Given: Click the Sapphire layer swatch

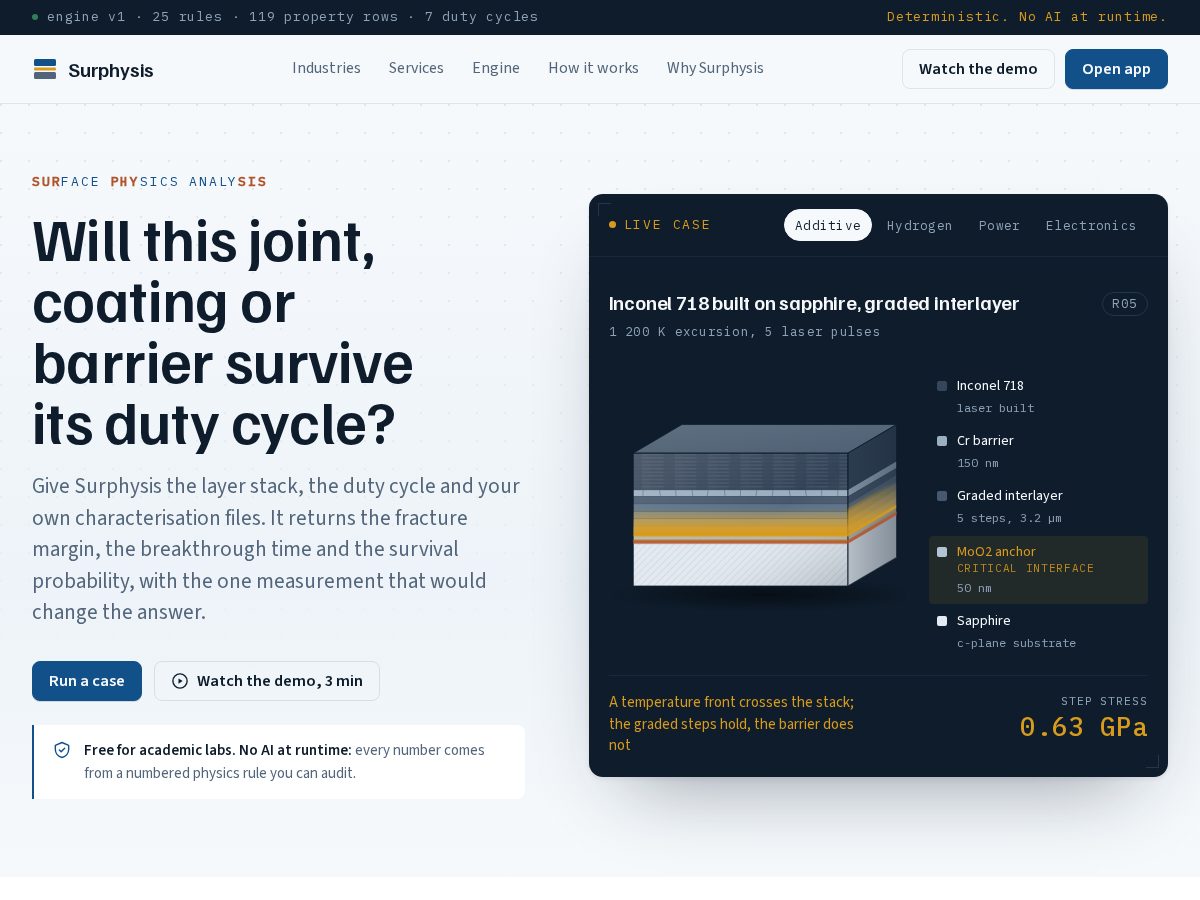Looking at the screenshot, I should point(942,621).
